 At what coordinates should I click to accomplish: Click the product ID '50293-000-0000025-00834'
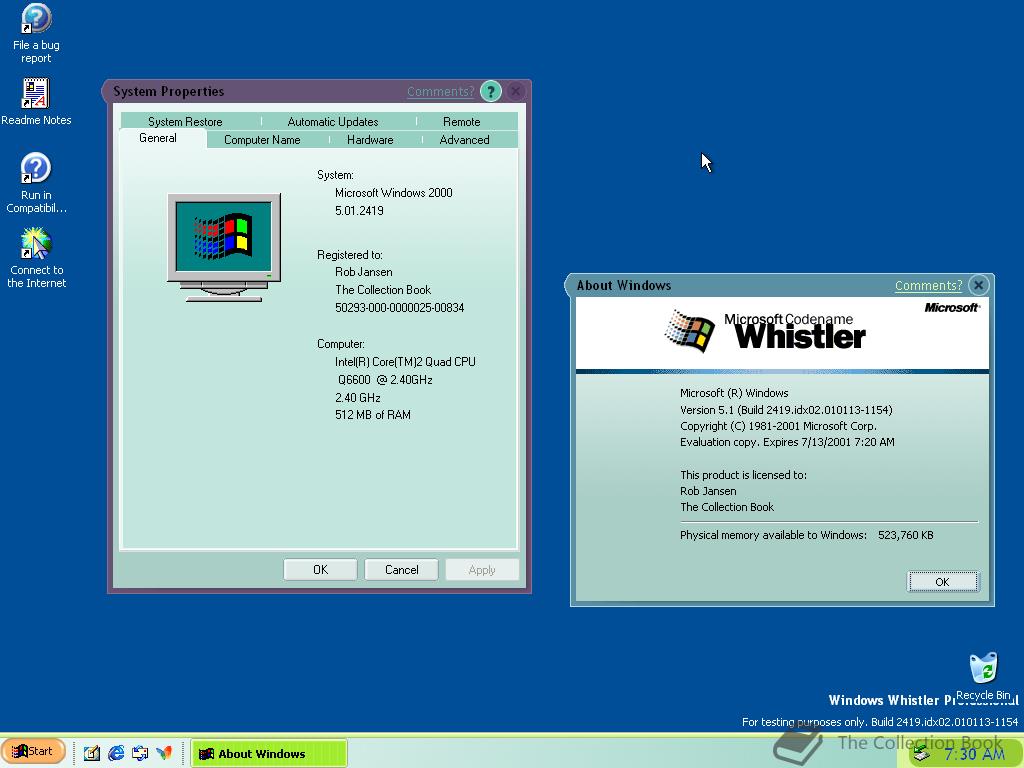tap(400, 308)
